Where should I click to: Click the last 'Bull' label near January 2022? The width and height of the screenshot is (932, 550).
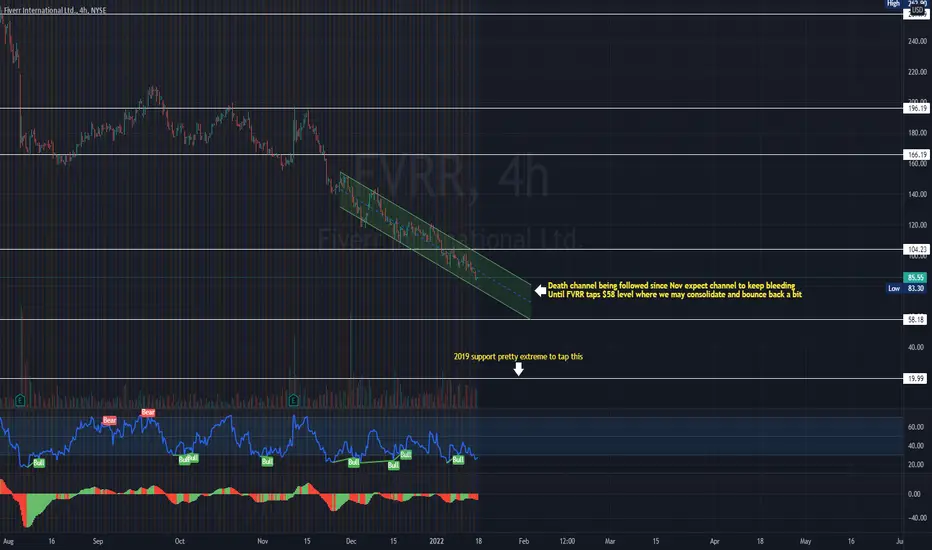[x=458, y=460]
